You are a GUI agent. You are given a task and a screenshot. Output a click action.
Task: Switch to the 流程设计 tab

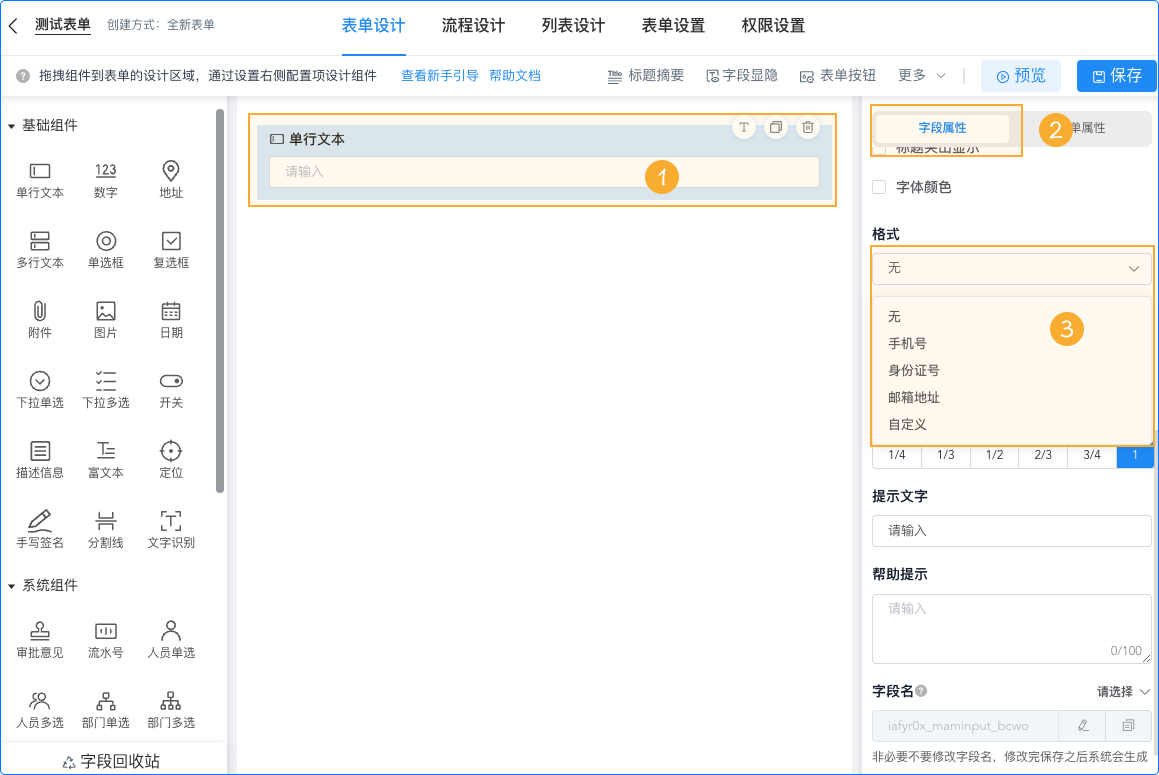473,26
